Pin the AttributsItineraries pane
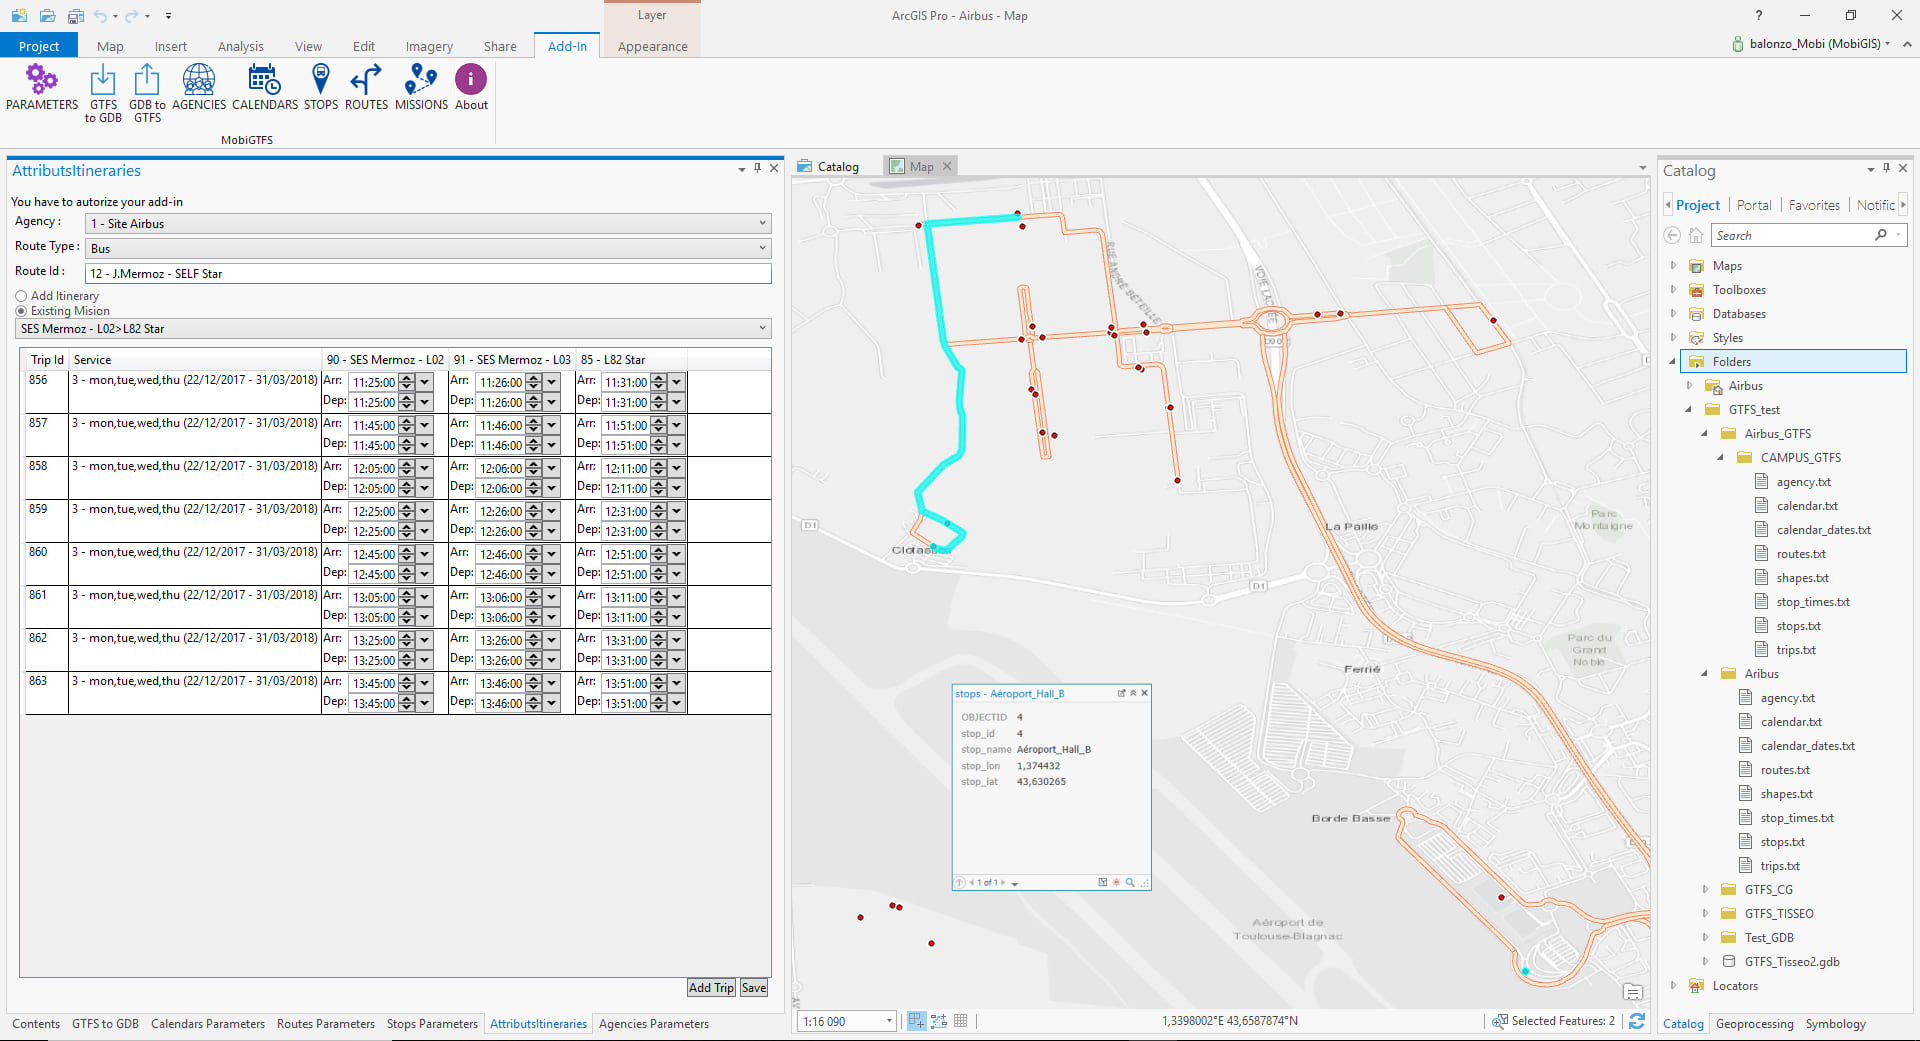The image size is (1920, 1041). click(x=757, y=168)
